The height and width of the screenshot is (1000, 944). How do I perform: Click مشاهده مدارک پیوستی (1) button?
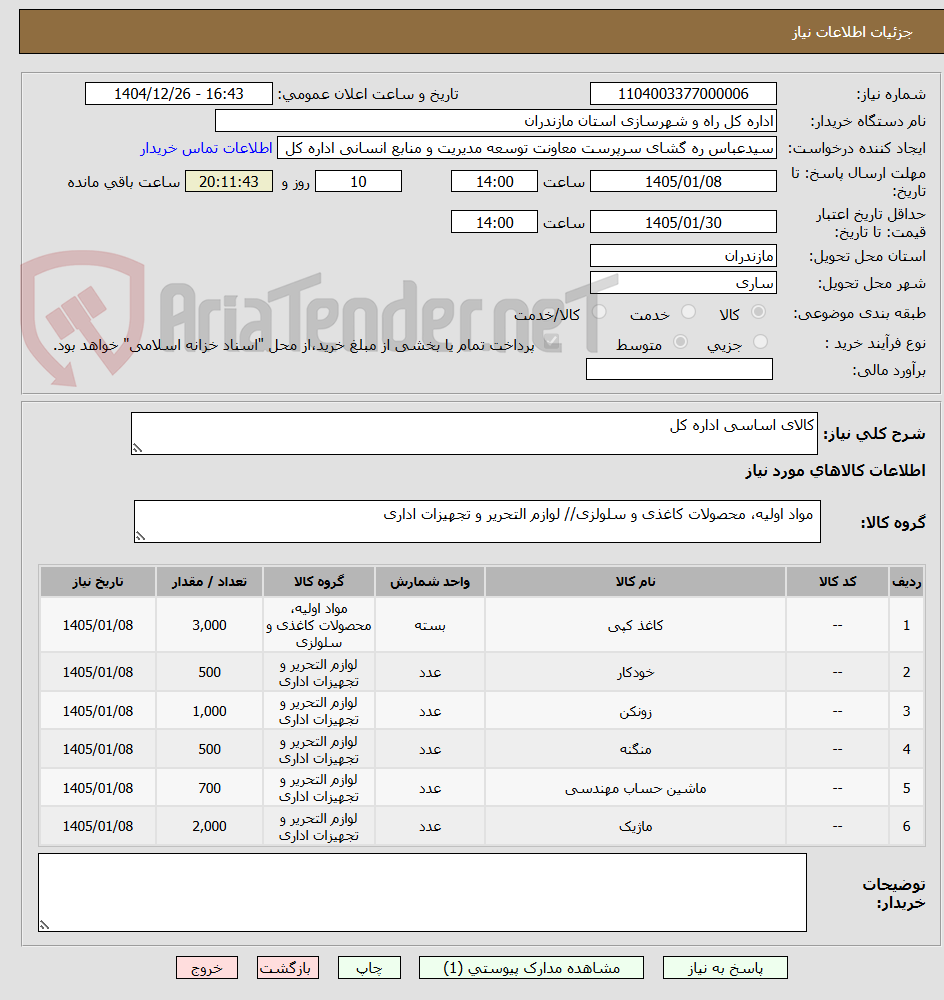(531, 967)
